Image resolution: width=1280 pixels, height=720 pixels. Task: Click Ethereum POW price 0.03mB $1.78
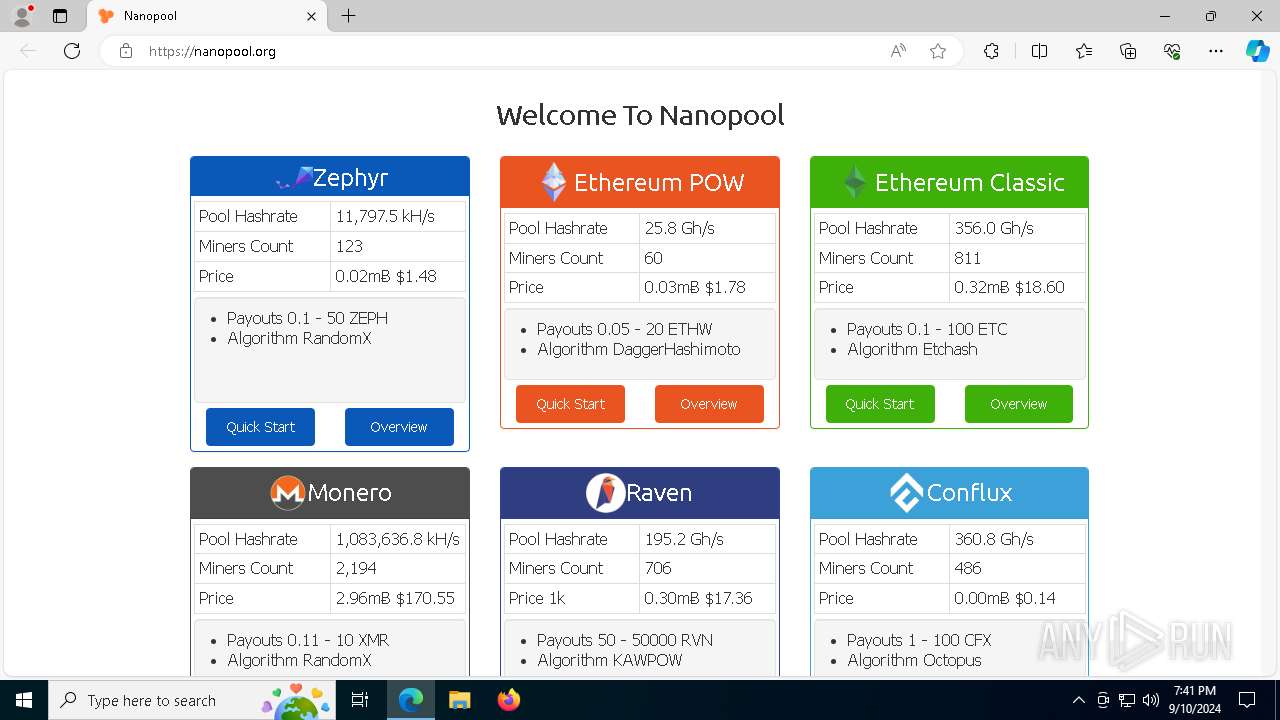(695, 287)
